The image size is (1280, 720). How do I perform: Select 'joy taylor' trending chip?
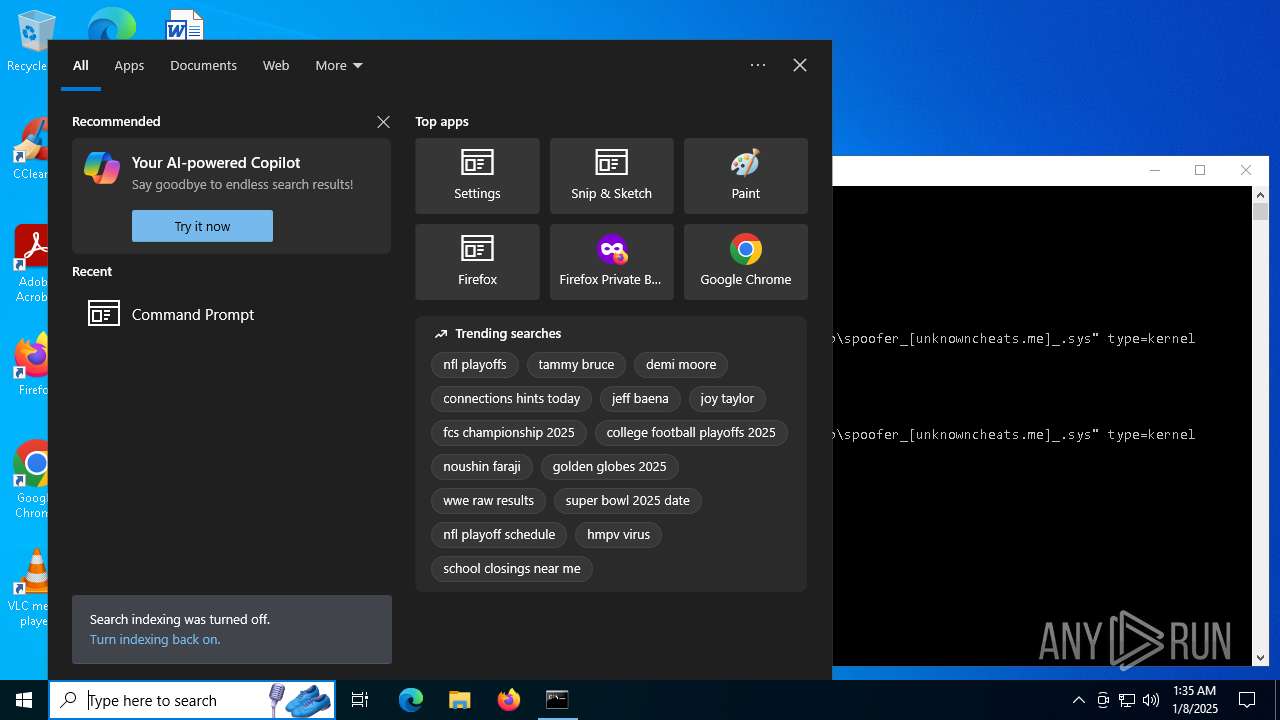coord(727,399)
